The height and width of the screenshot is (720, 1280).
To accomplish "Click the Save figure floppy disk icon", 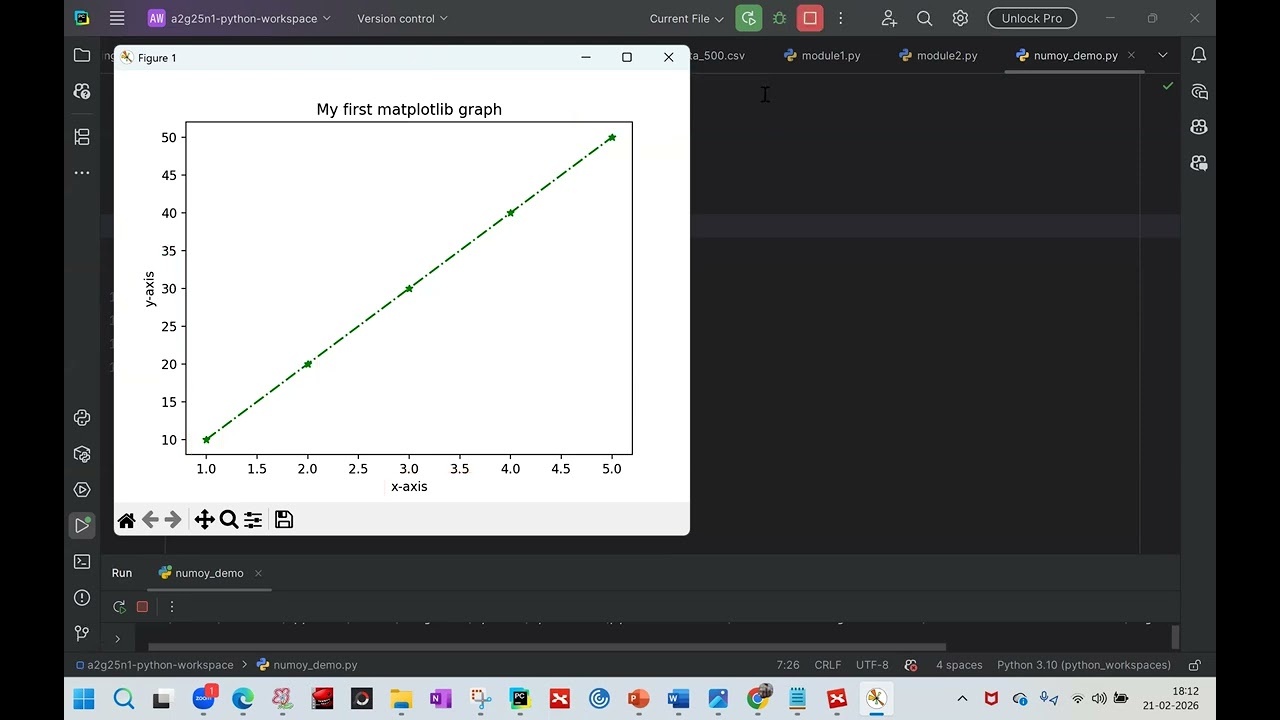I will pyautogui.click(x=284, y=519).
